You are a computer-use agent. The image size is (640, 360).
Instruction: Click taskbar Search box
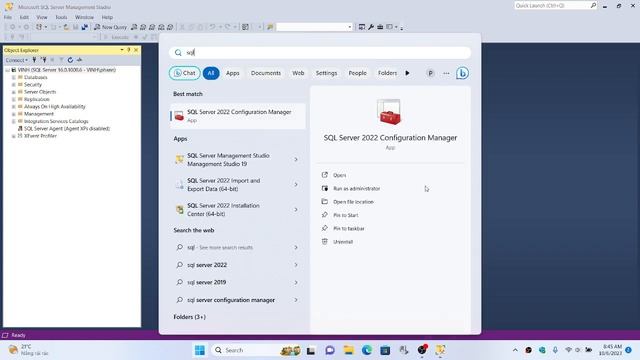coord(257,350)
